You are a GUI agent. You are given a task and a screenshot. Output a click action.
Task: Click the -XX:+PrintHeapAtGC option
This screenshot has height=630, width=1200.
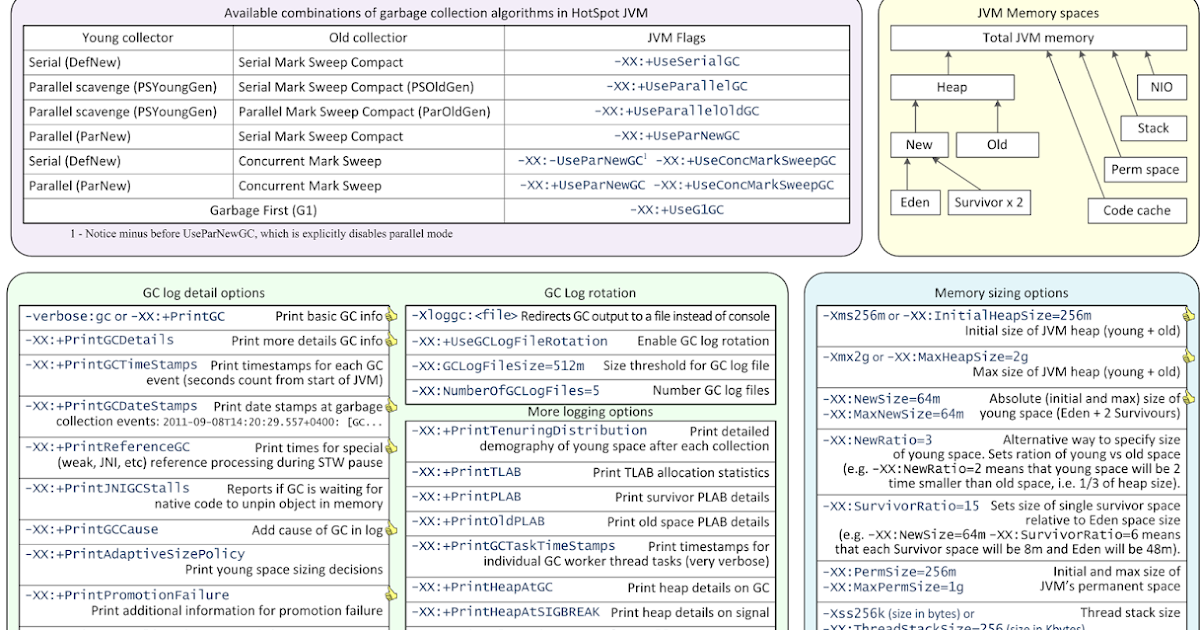pos(482,587)
